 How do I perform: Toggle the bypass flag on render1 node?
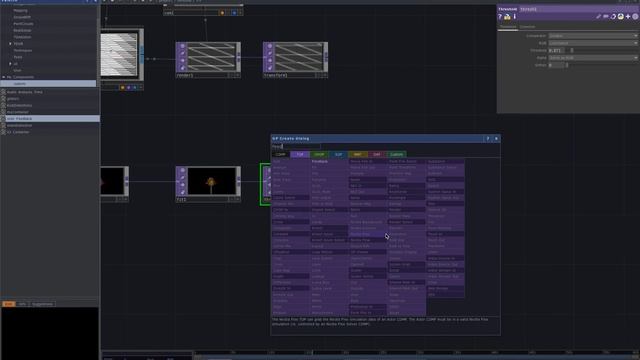(182, 61)
